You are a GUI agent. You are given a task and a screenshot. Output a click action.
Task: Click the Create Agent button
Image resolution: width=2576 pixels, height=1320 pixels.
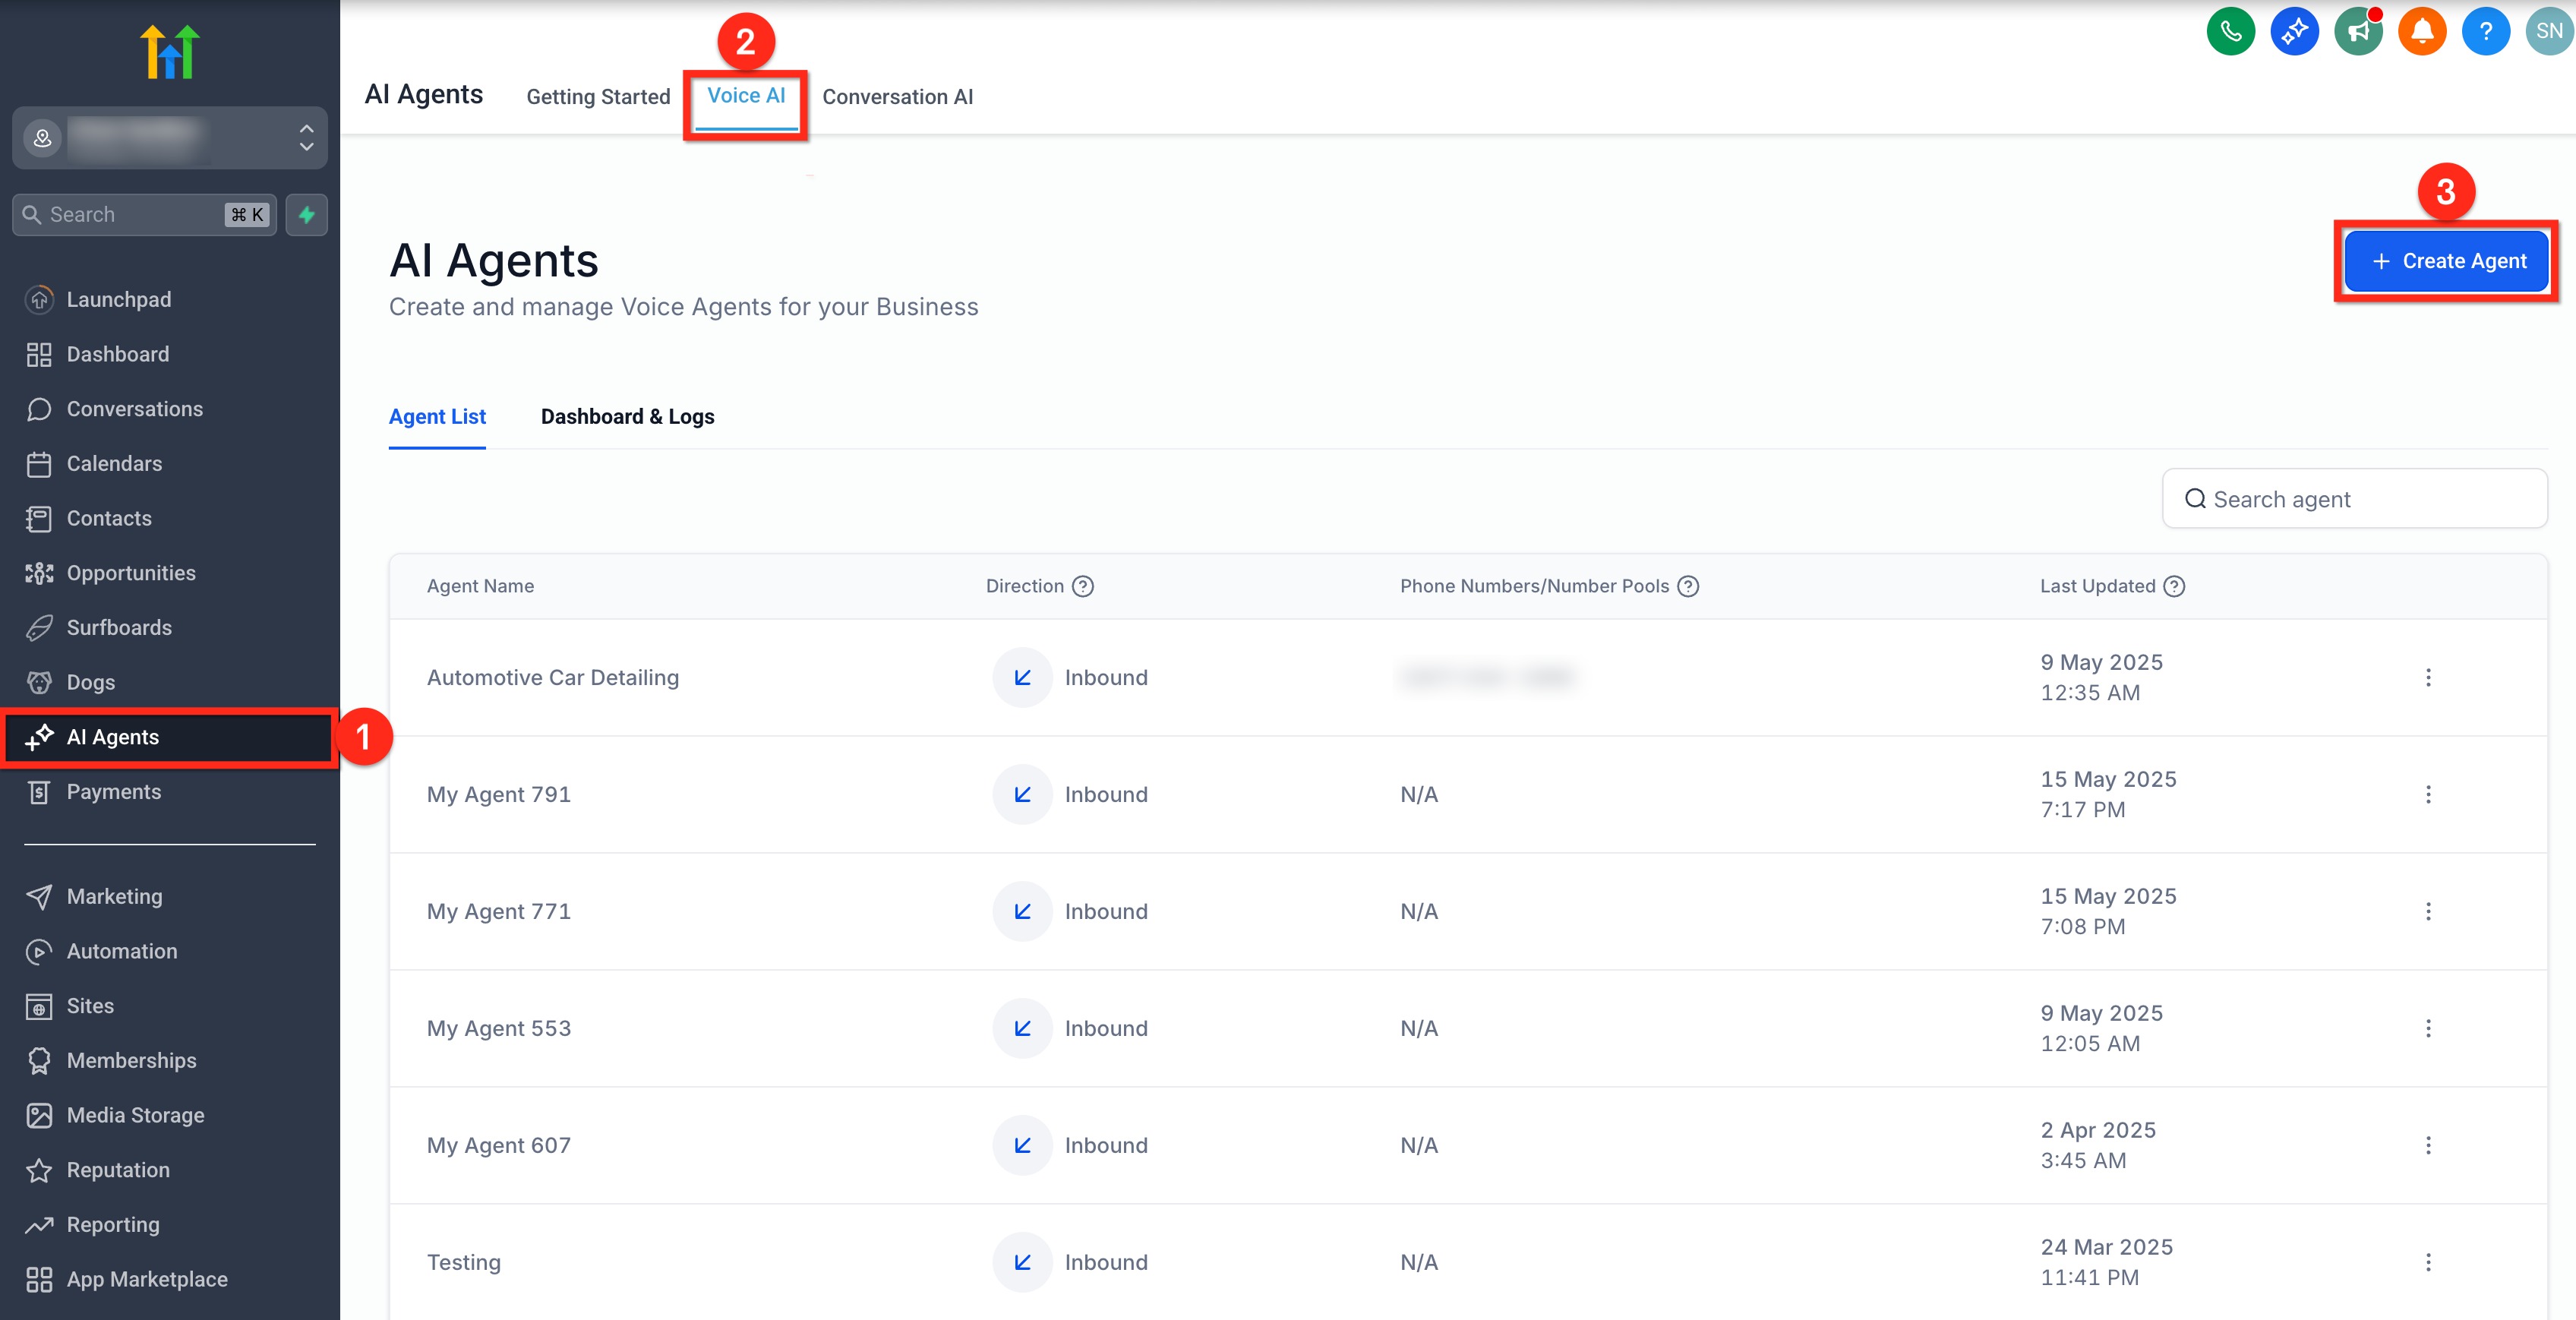[2447, 261]
